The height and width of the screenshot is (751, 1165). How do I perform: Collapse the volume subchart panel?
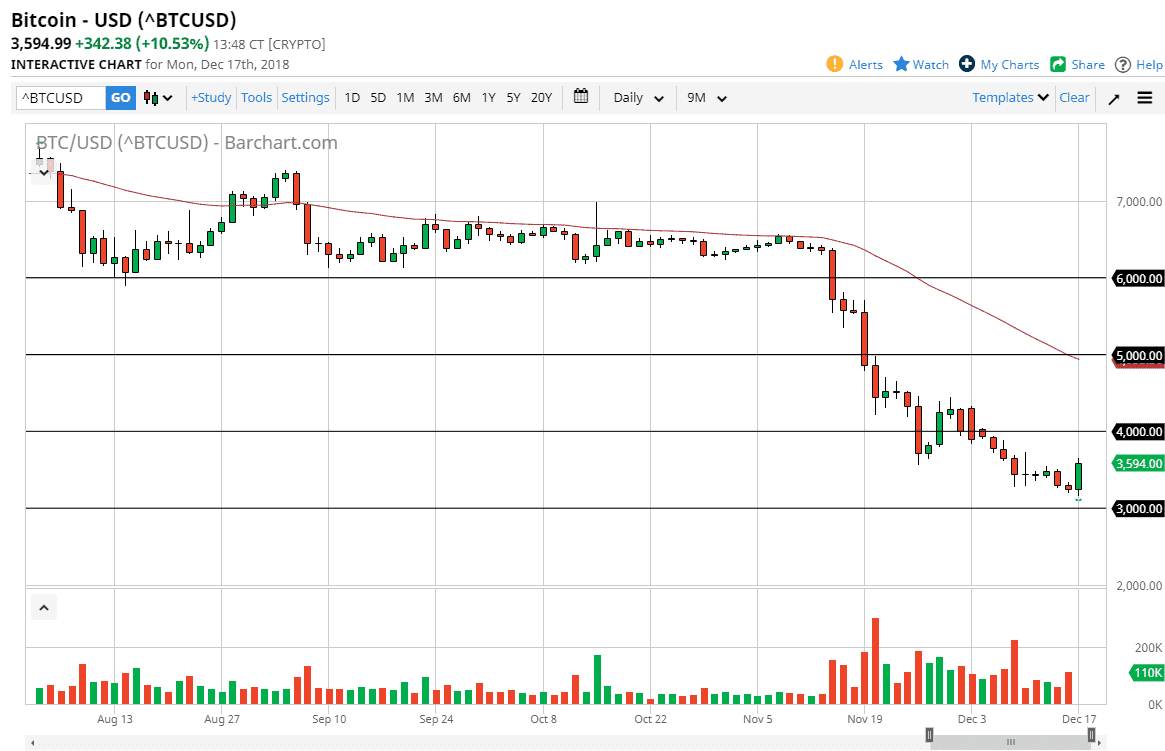[x=43, y=607]
